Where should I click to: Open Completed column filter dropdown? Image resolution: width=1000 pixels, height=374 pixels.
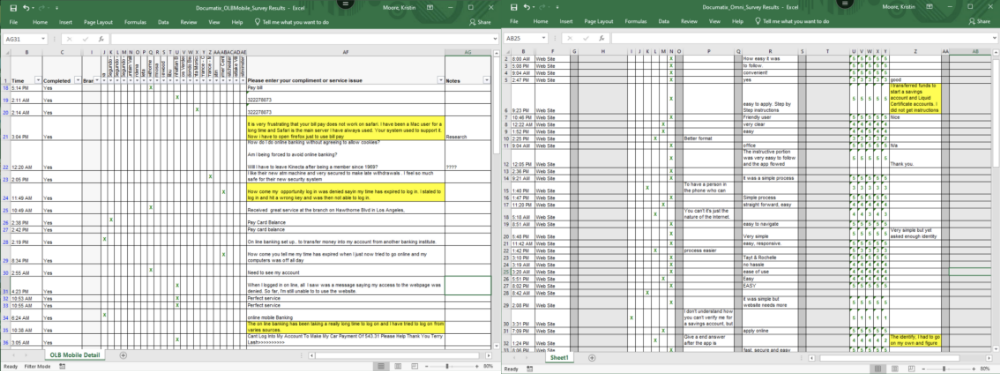point(78,80)
